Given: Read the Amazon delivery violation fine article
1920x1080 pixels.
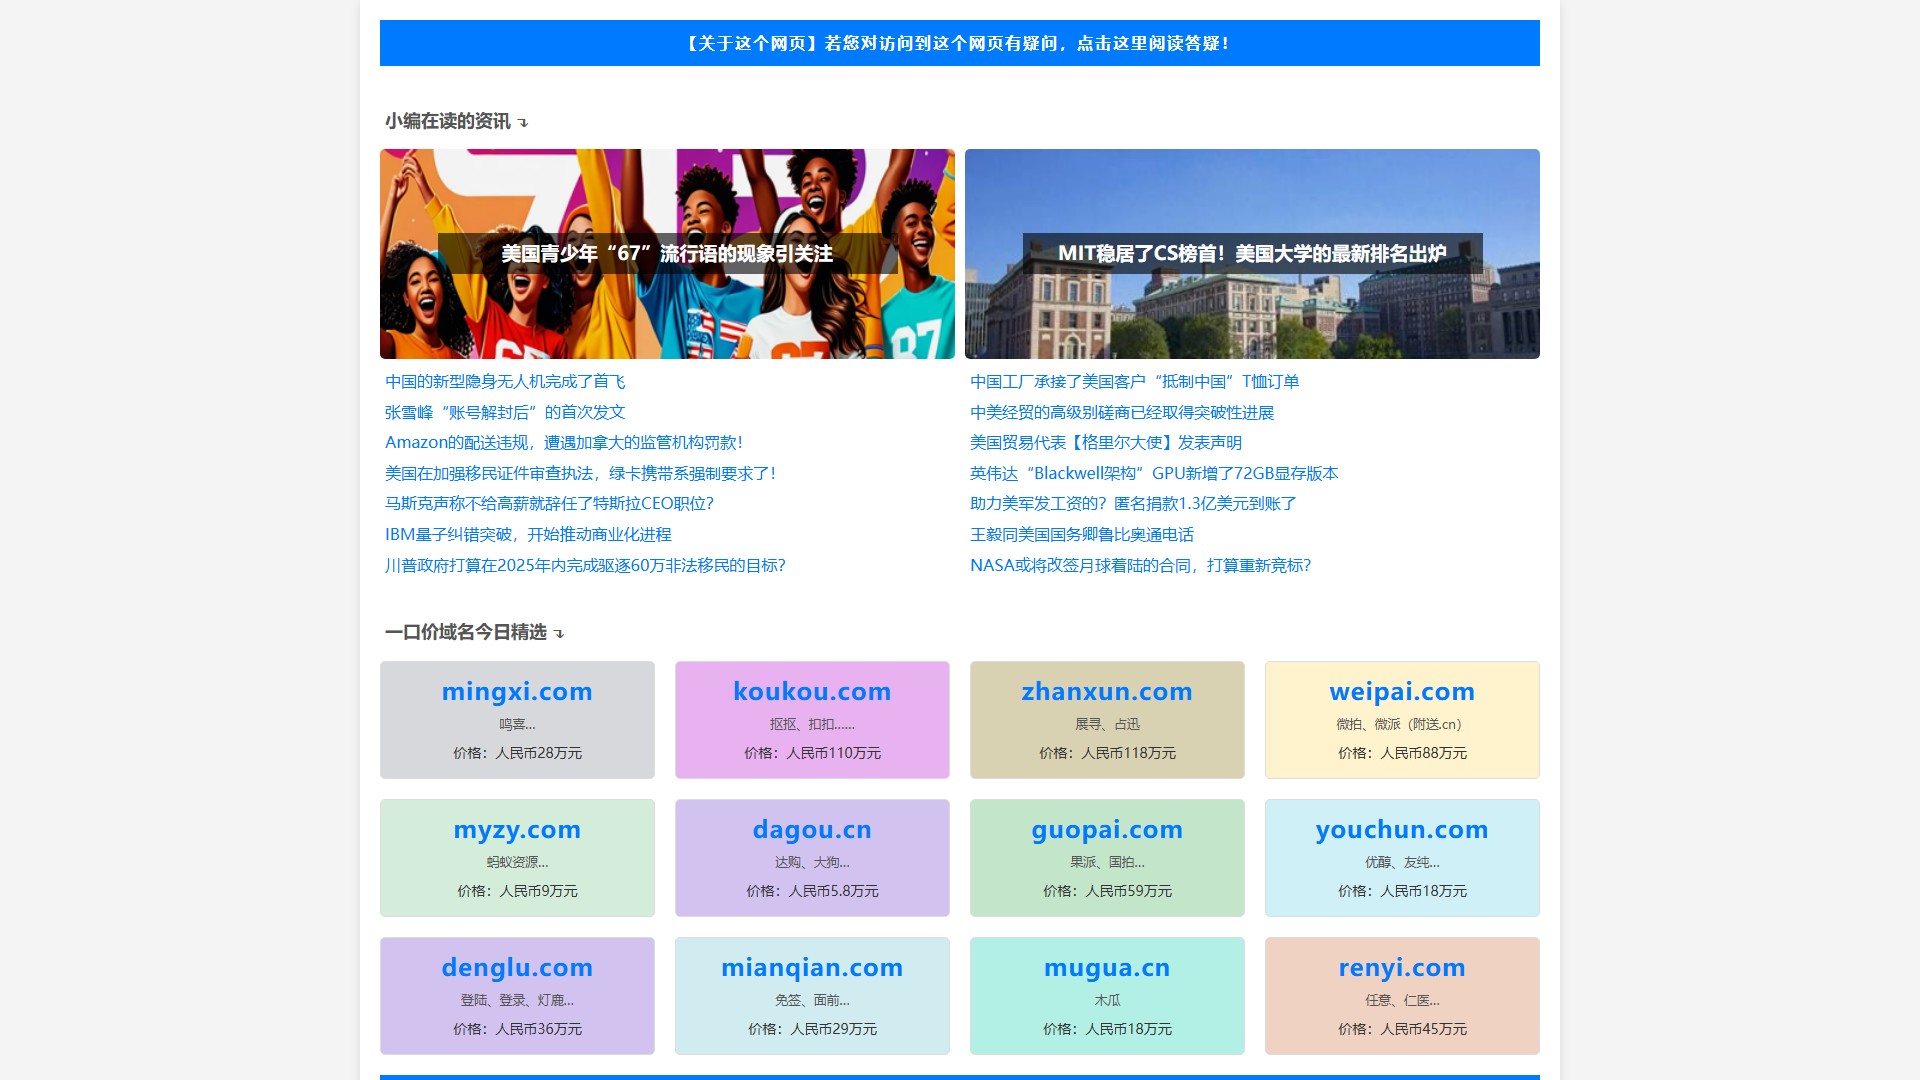Looking at the screenshot, I should [x=563, y=442].
